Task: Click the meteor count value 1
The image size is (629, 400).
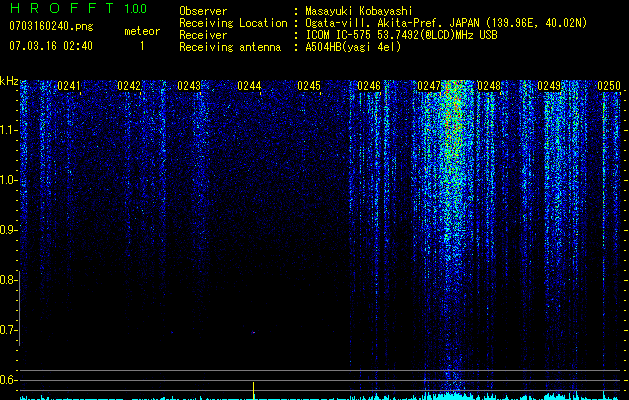Action: [x=142, y=46]
